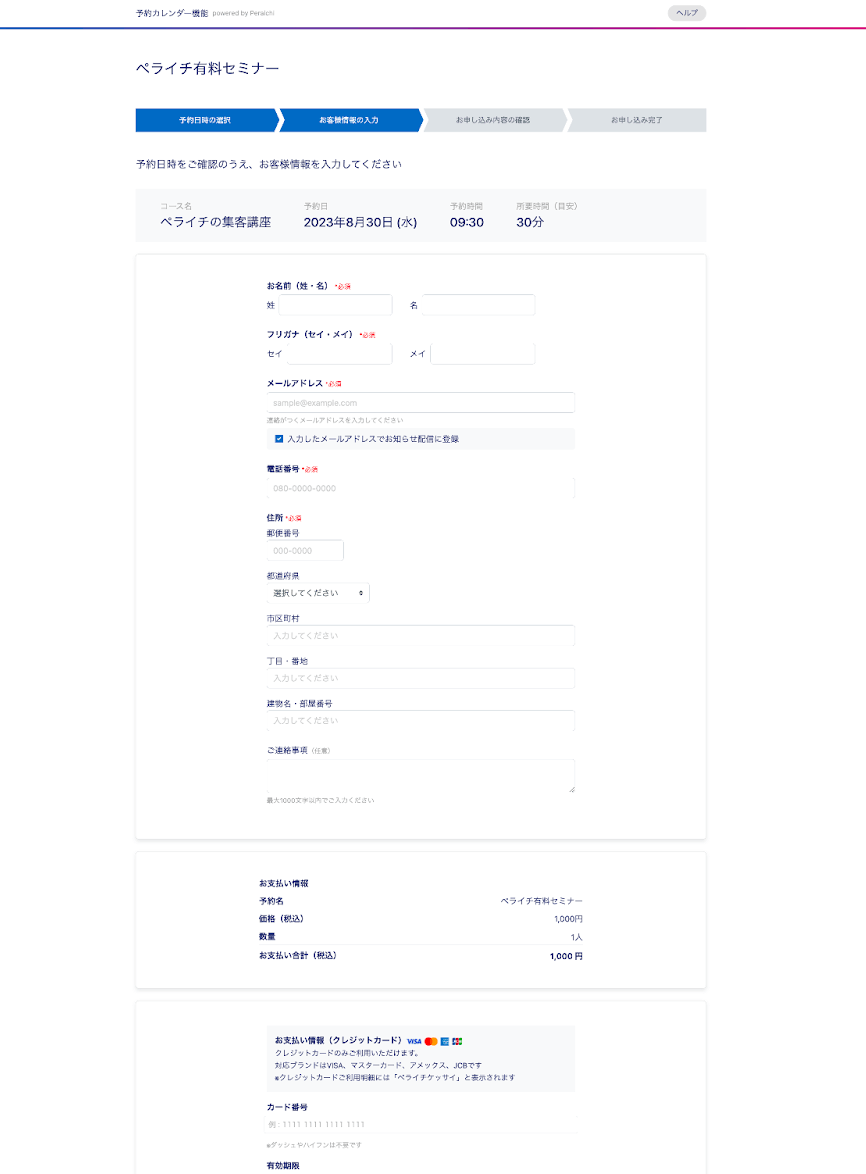The width and height of the screenshot is (866, 1174).
Task: Click the お申し込み完了 step
Action: tap(637, 120)
